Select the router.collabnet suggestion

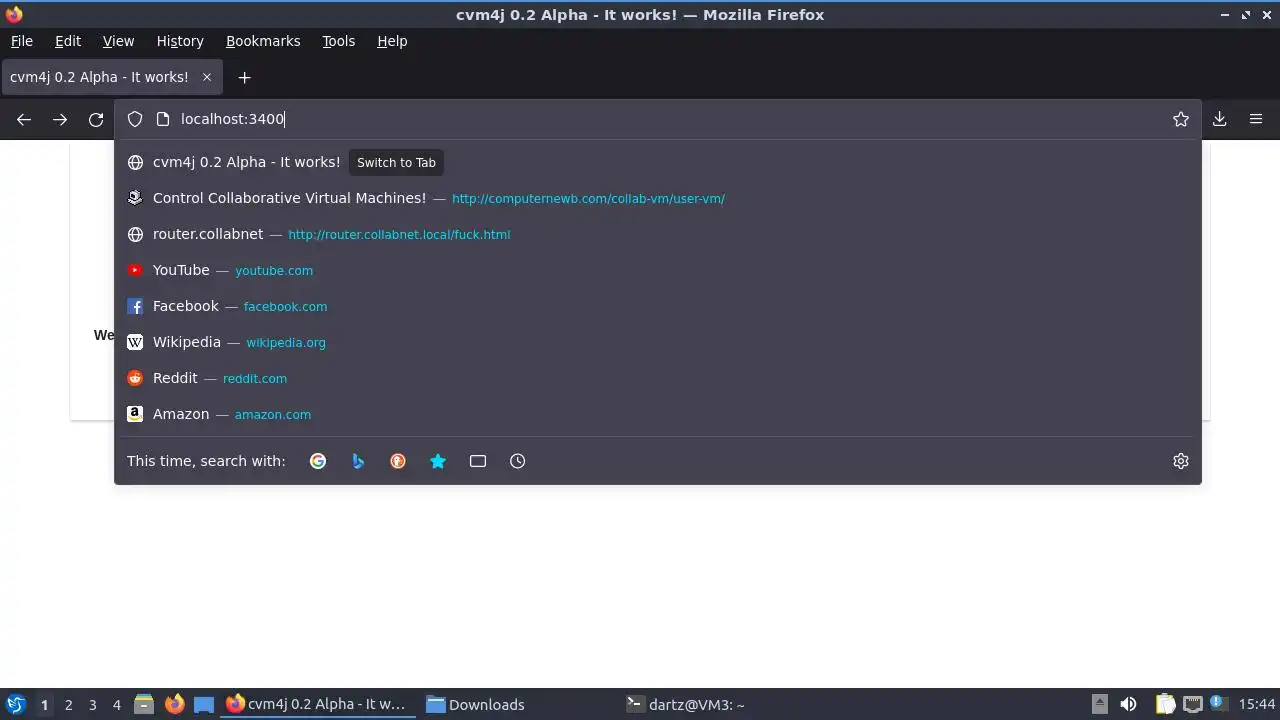(x=658, y=234)
